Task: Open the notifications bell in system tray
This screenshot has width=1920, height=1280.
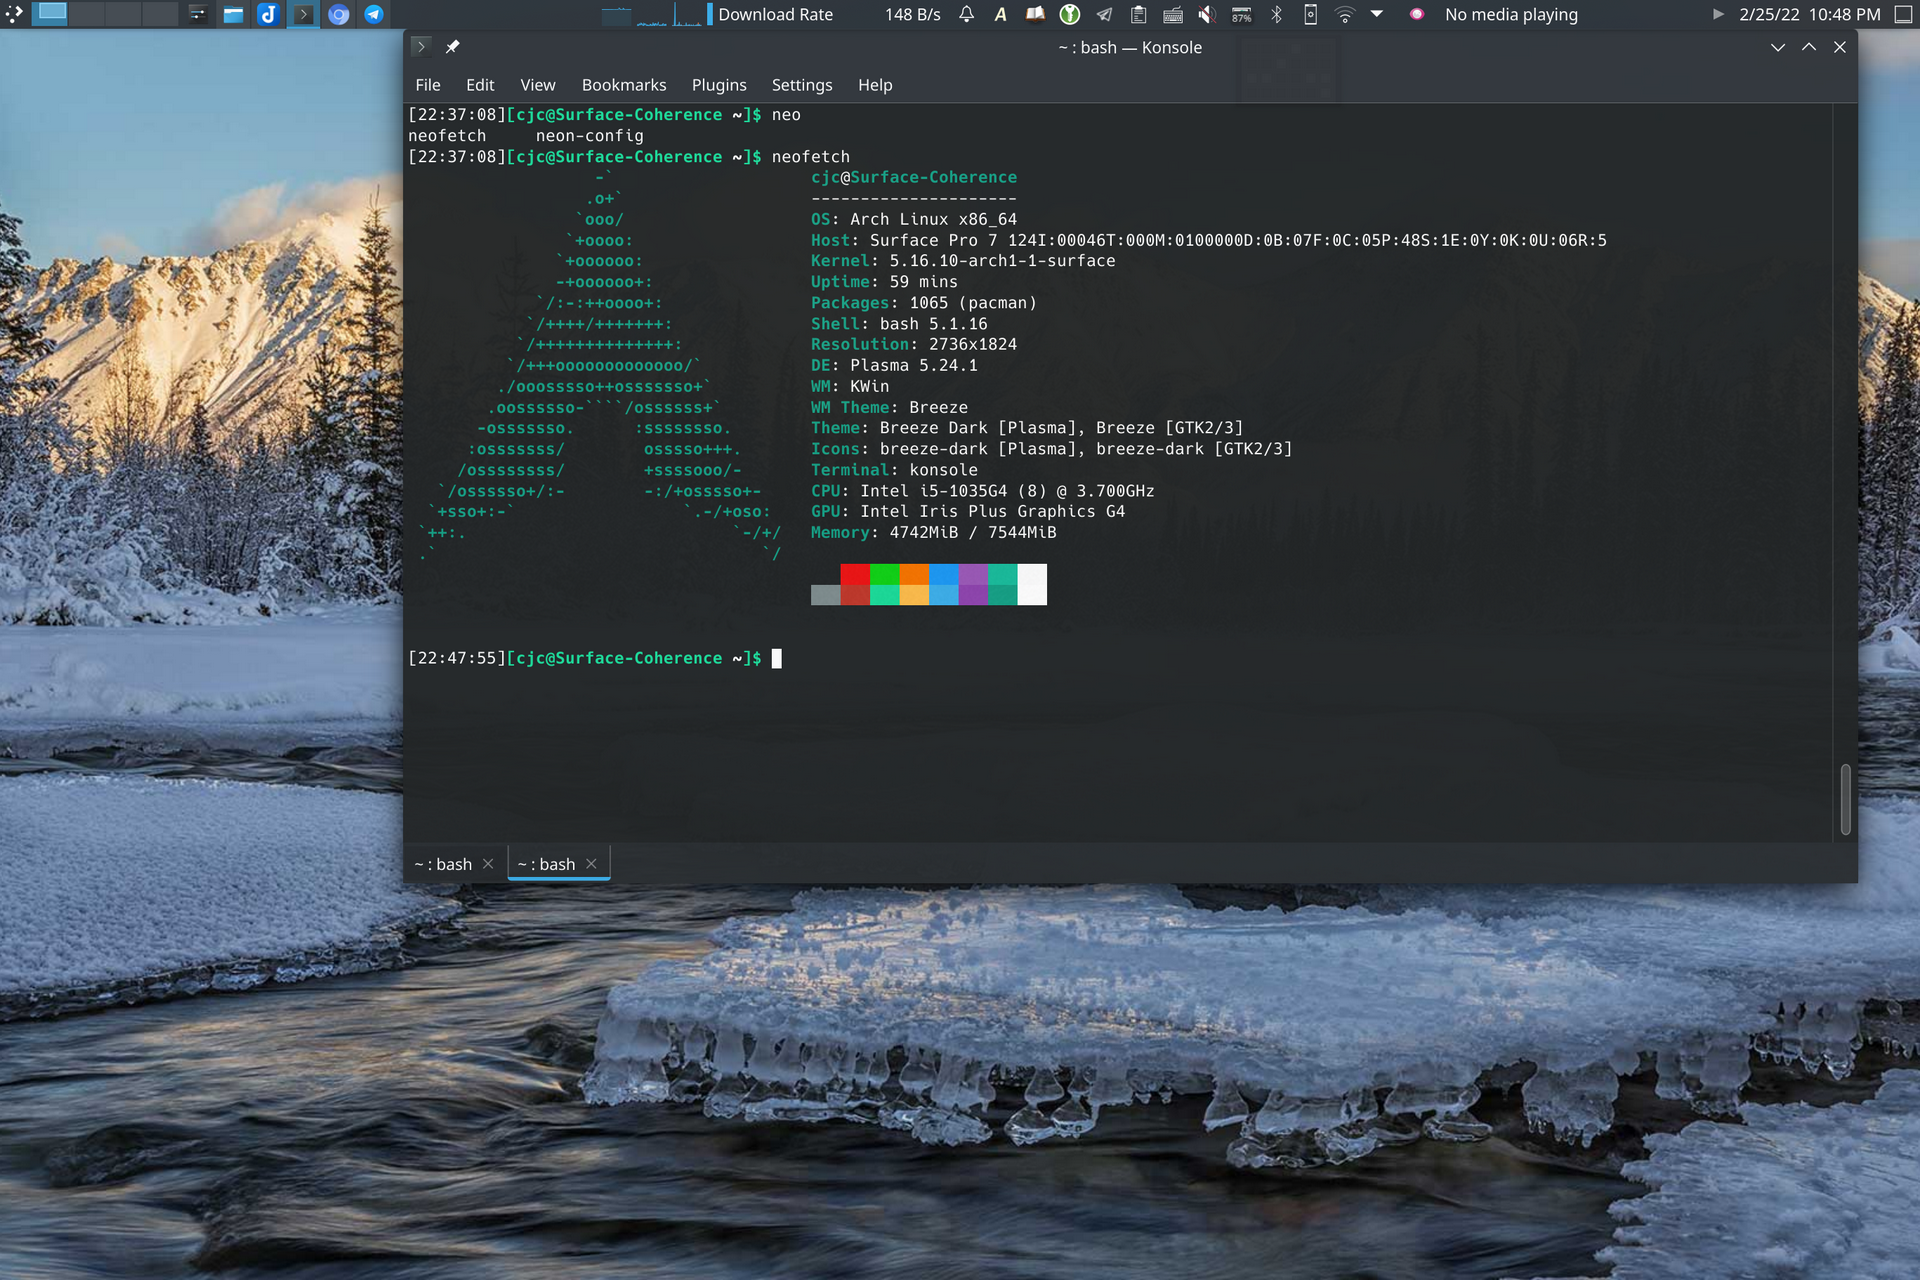Action: pos(966,14)
